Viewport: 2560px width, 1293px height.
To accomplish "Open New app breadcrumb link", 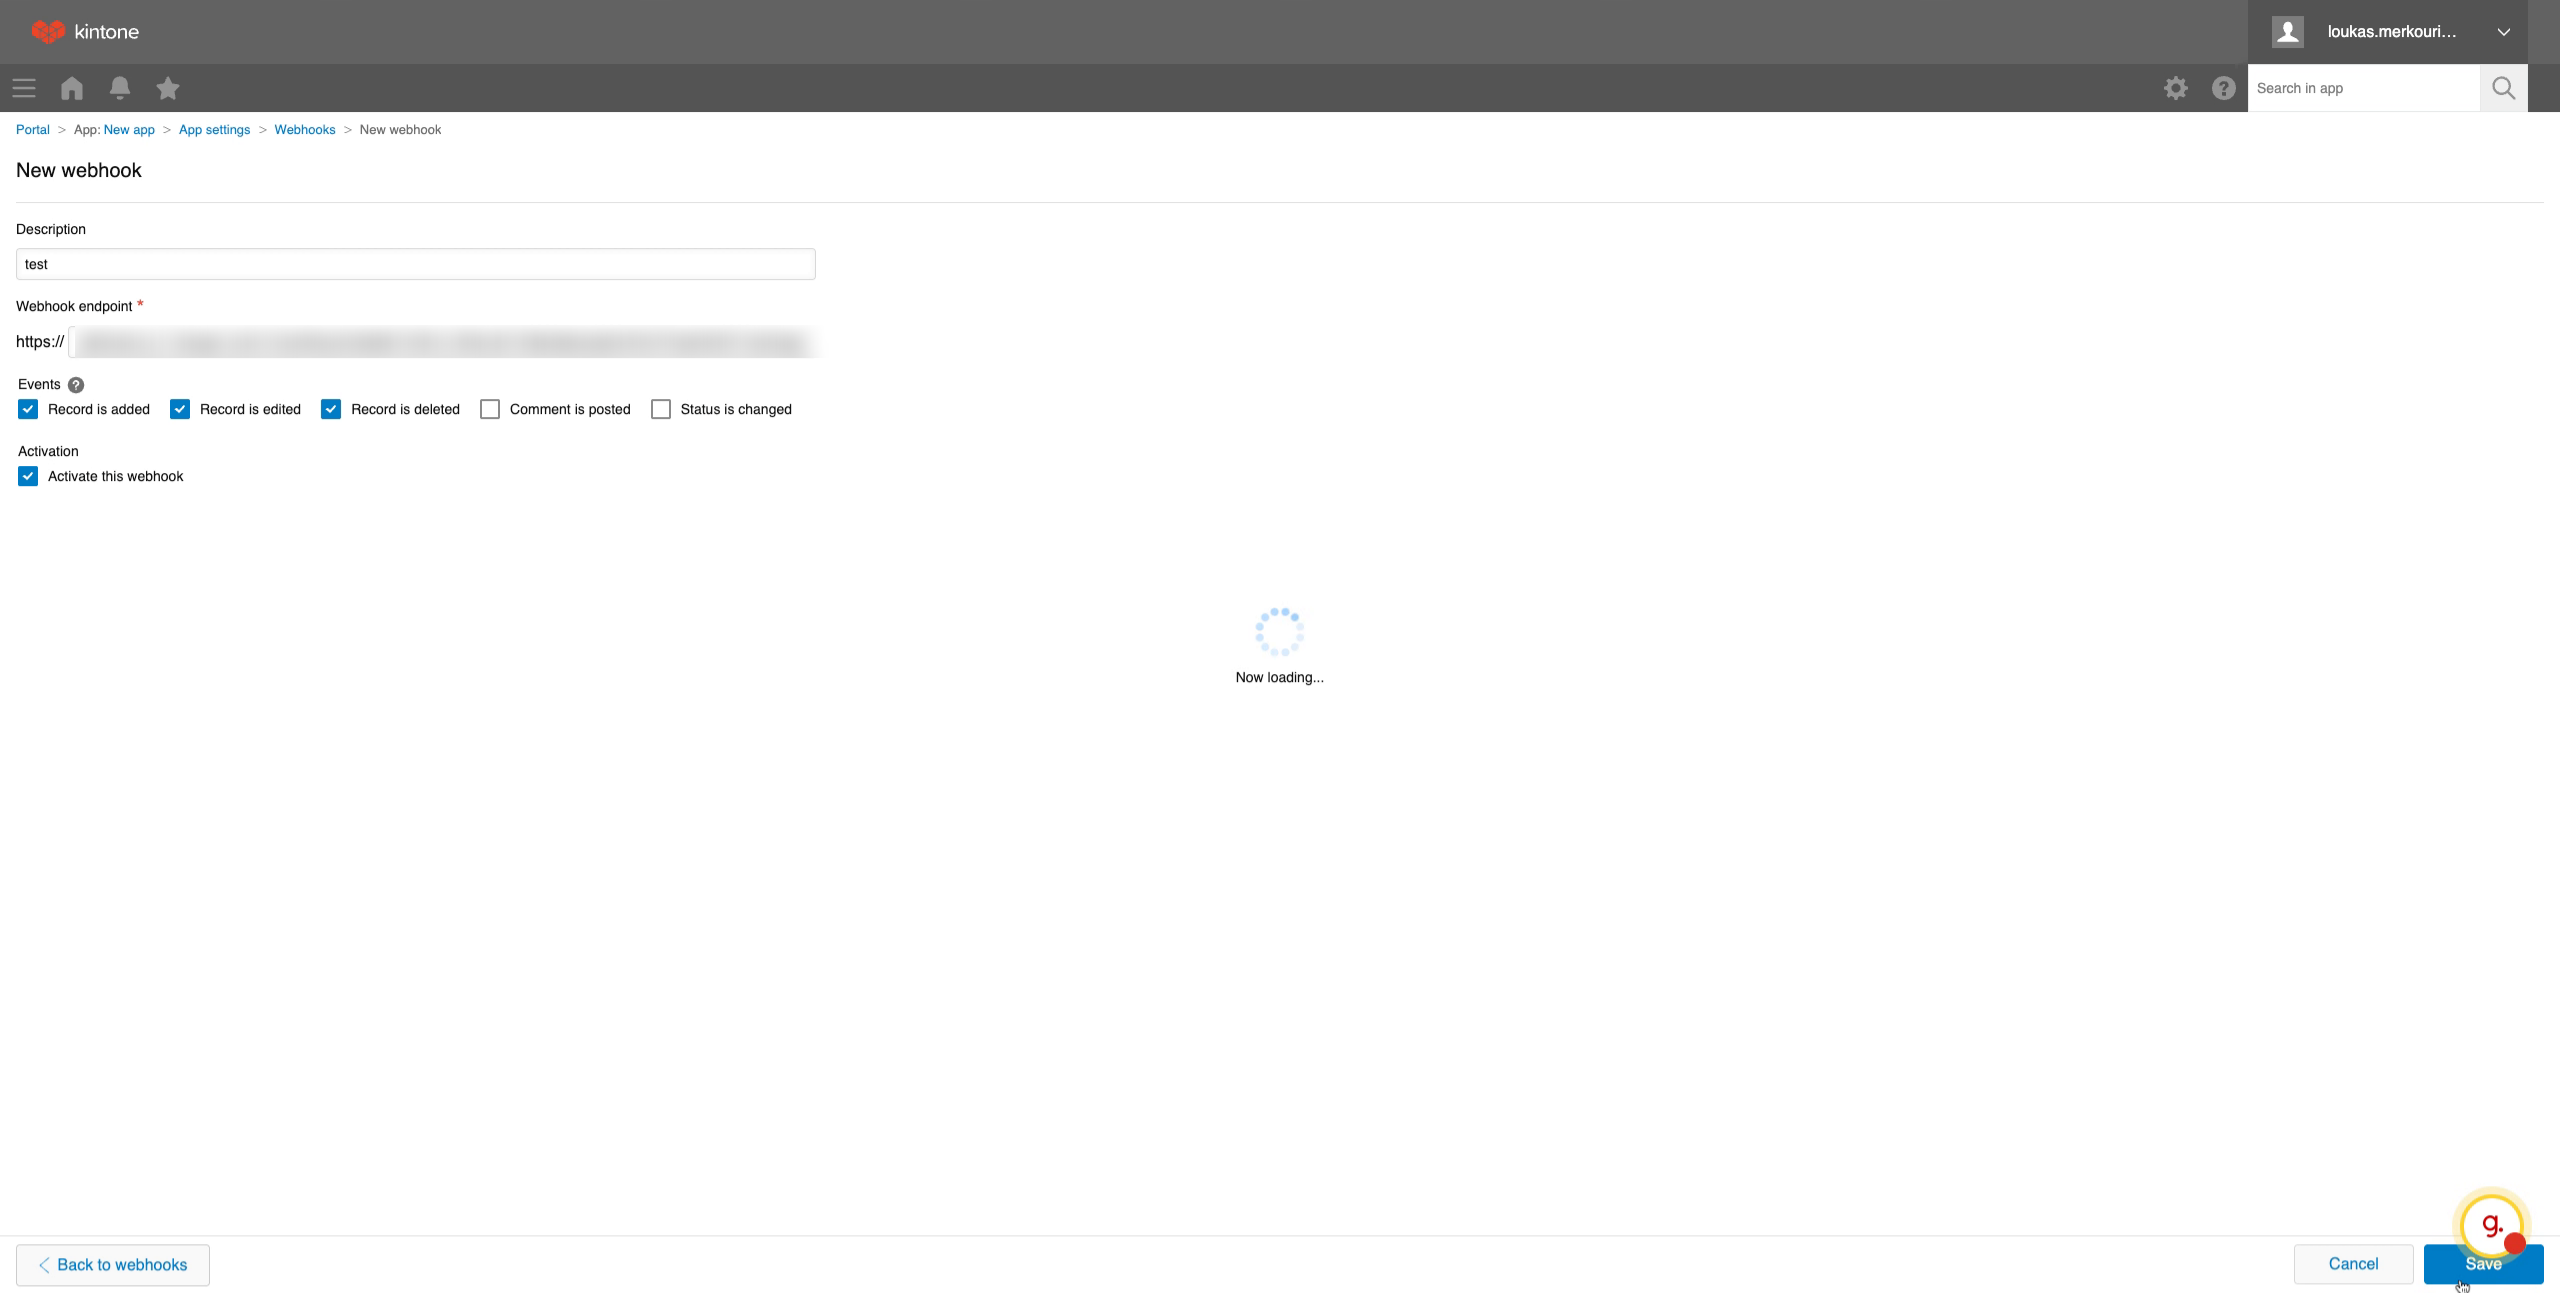I will pyautogui.click(x=129, y=130).
